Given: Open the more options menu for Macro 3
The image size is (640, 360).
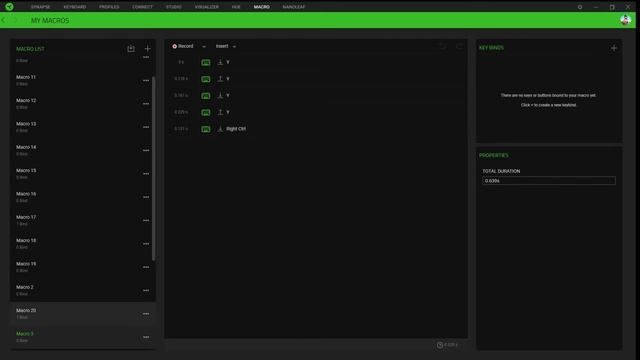Looking at the screenshot, I should [x=146, y=337].
